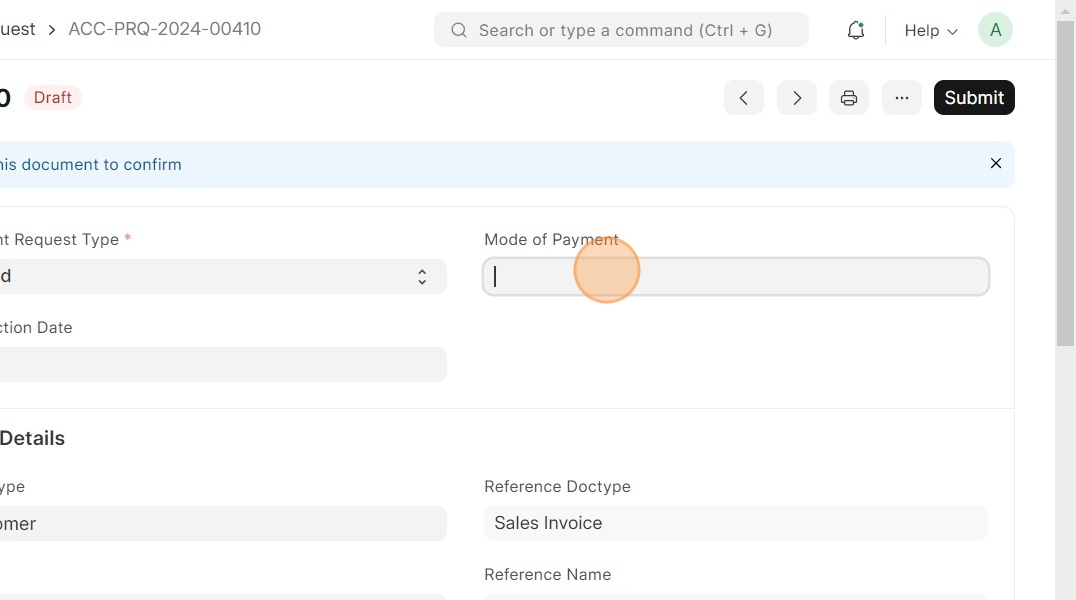Dismiss the blue confirmation banner

[x=995, y=163]
